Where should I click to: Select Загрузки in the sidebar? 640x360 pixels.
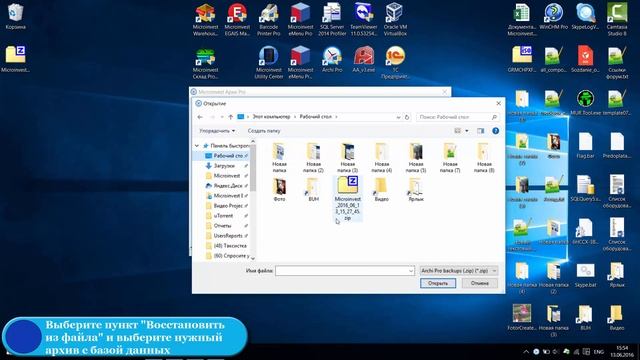point(225,166)
